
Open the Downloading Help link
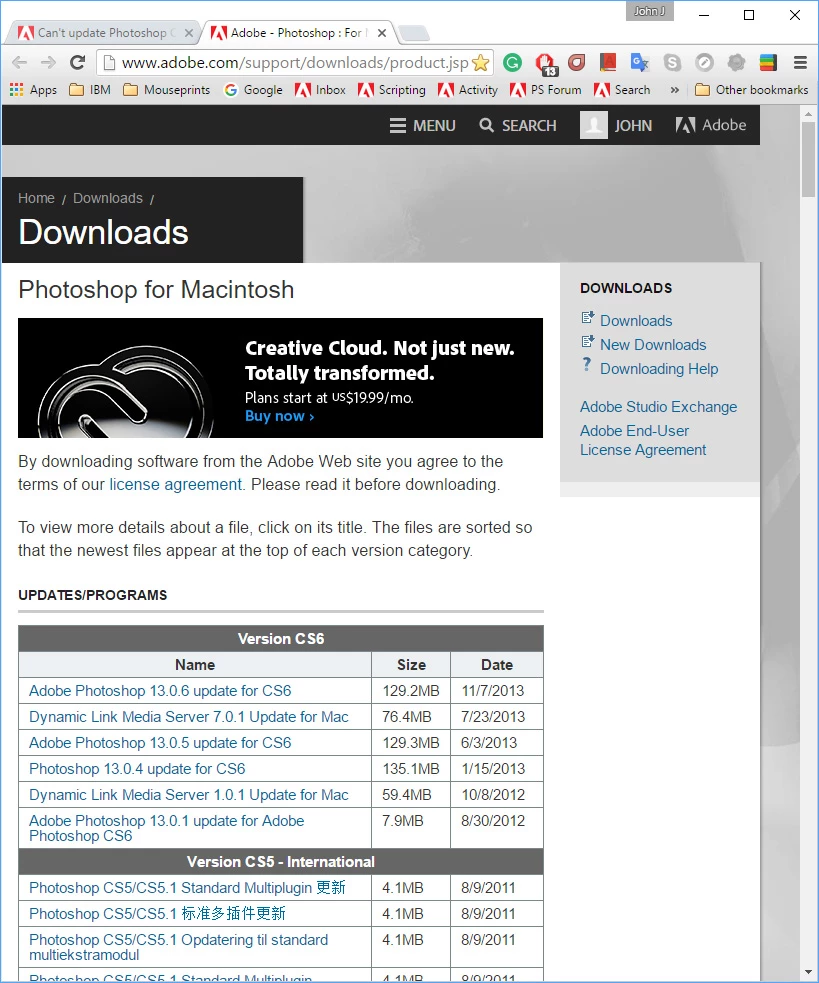659,369
